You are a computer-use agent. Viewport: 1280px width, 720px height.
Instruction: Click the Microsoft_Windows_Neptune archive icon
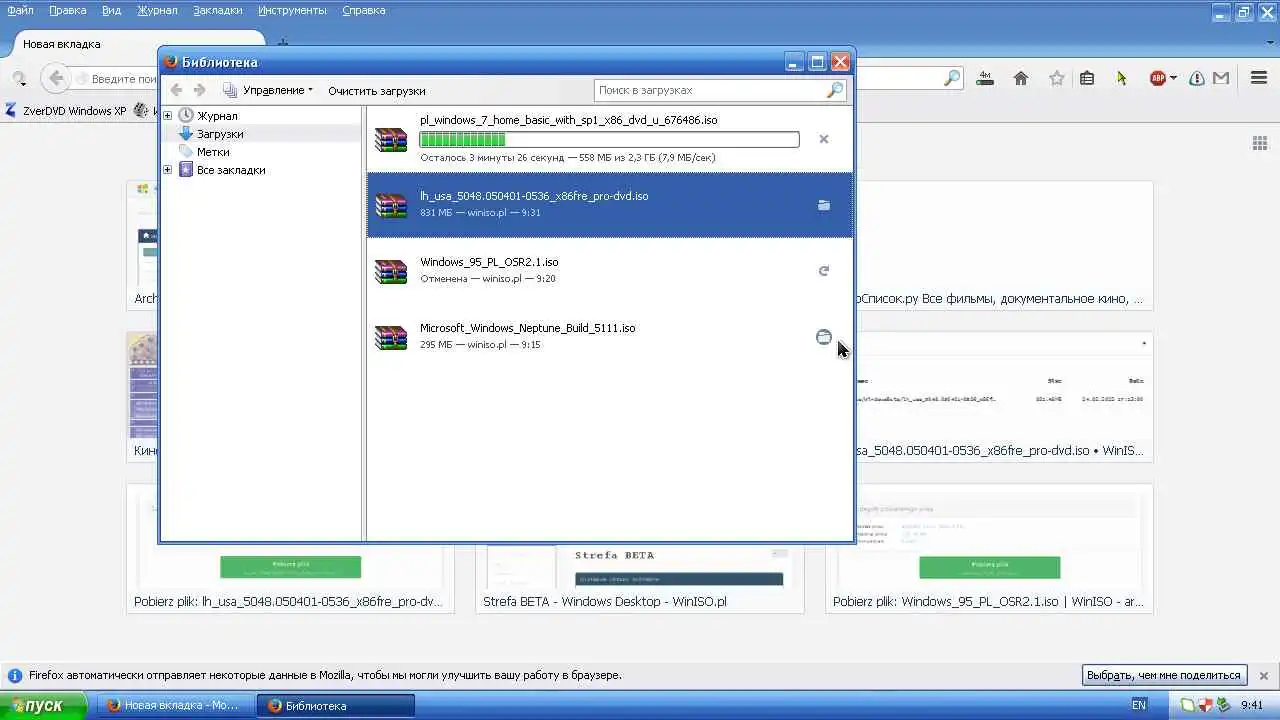[x=391, y=337]
